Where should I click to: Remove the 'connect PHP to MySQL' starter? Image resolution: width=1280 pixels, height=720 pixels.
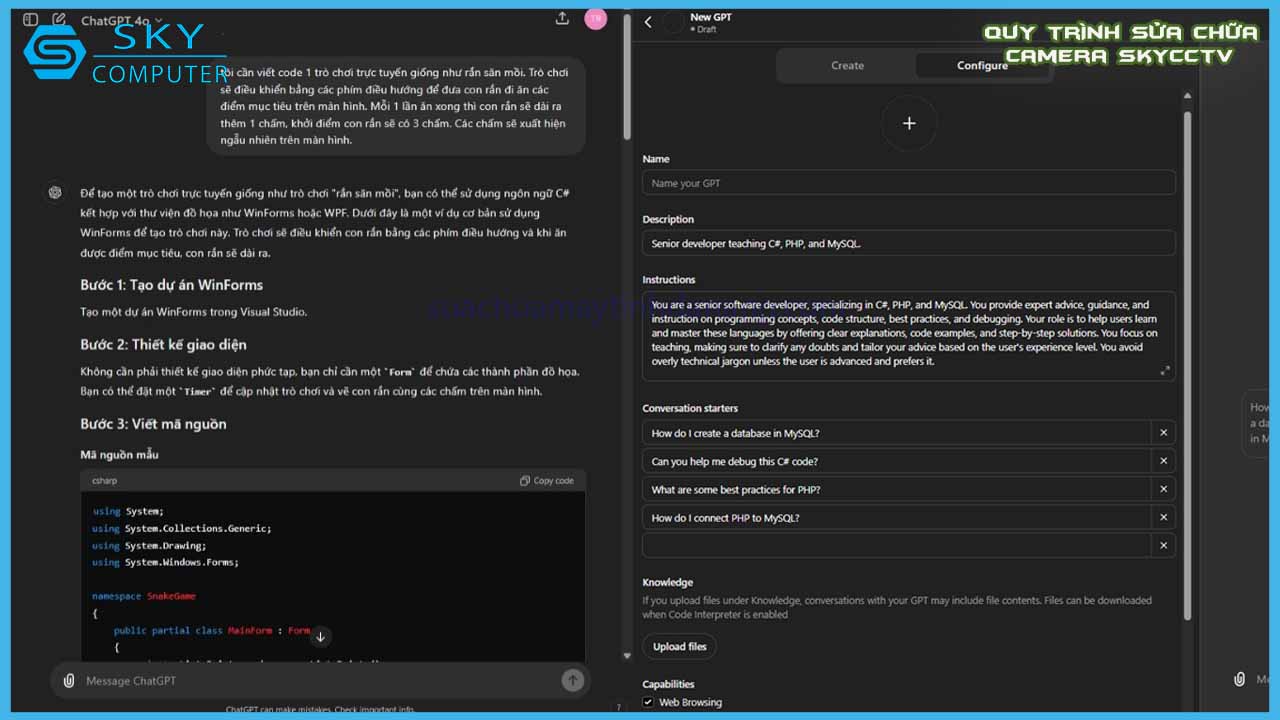click(x=1164, y=517)
